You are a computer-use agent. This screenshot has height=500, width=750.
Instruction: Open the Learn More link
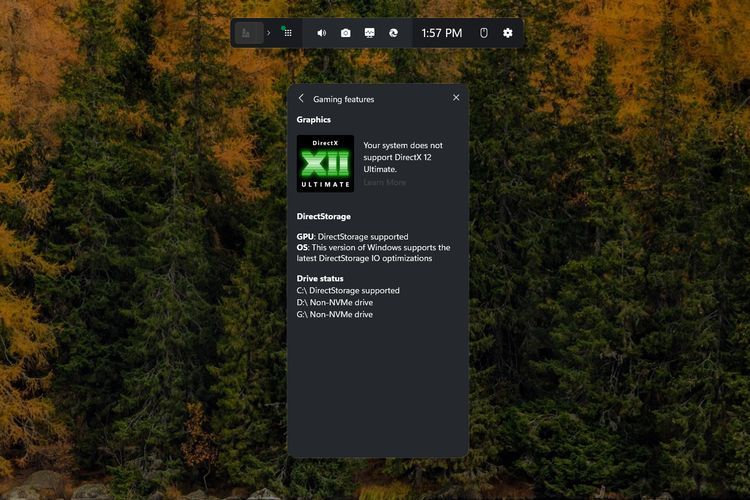coord(384,183)
